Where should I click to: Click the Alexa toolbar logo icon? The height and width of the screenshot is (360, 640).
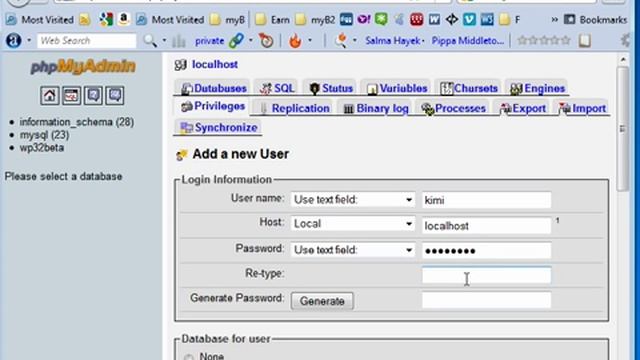click(13, 40)
